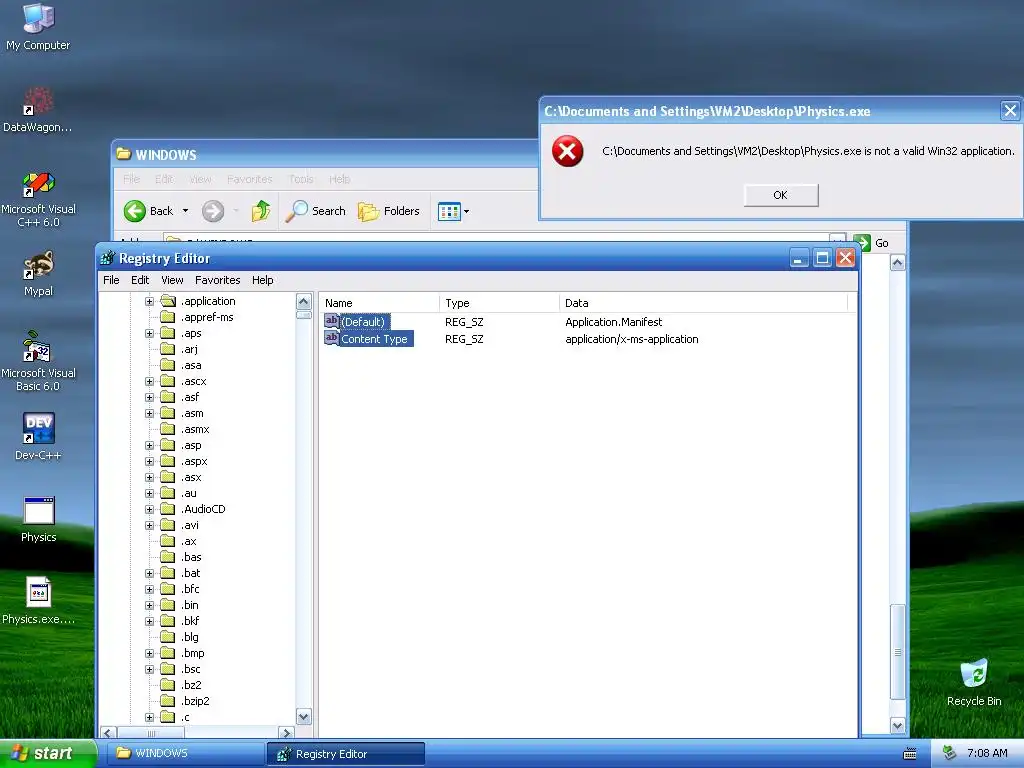This screenshot has width=1024, height=768.
Task: Open Registry Editor File menu
Action: tap(111, 280)
